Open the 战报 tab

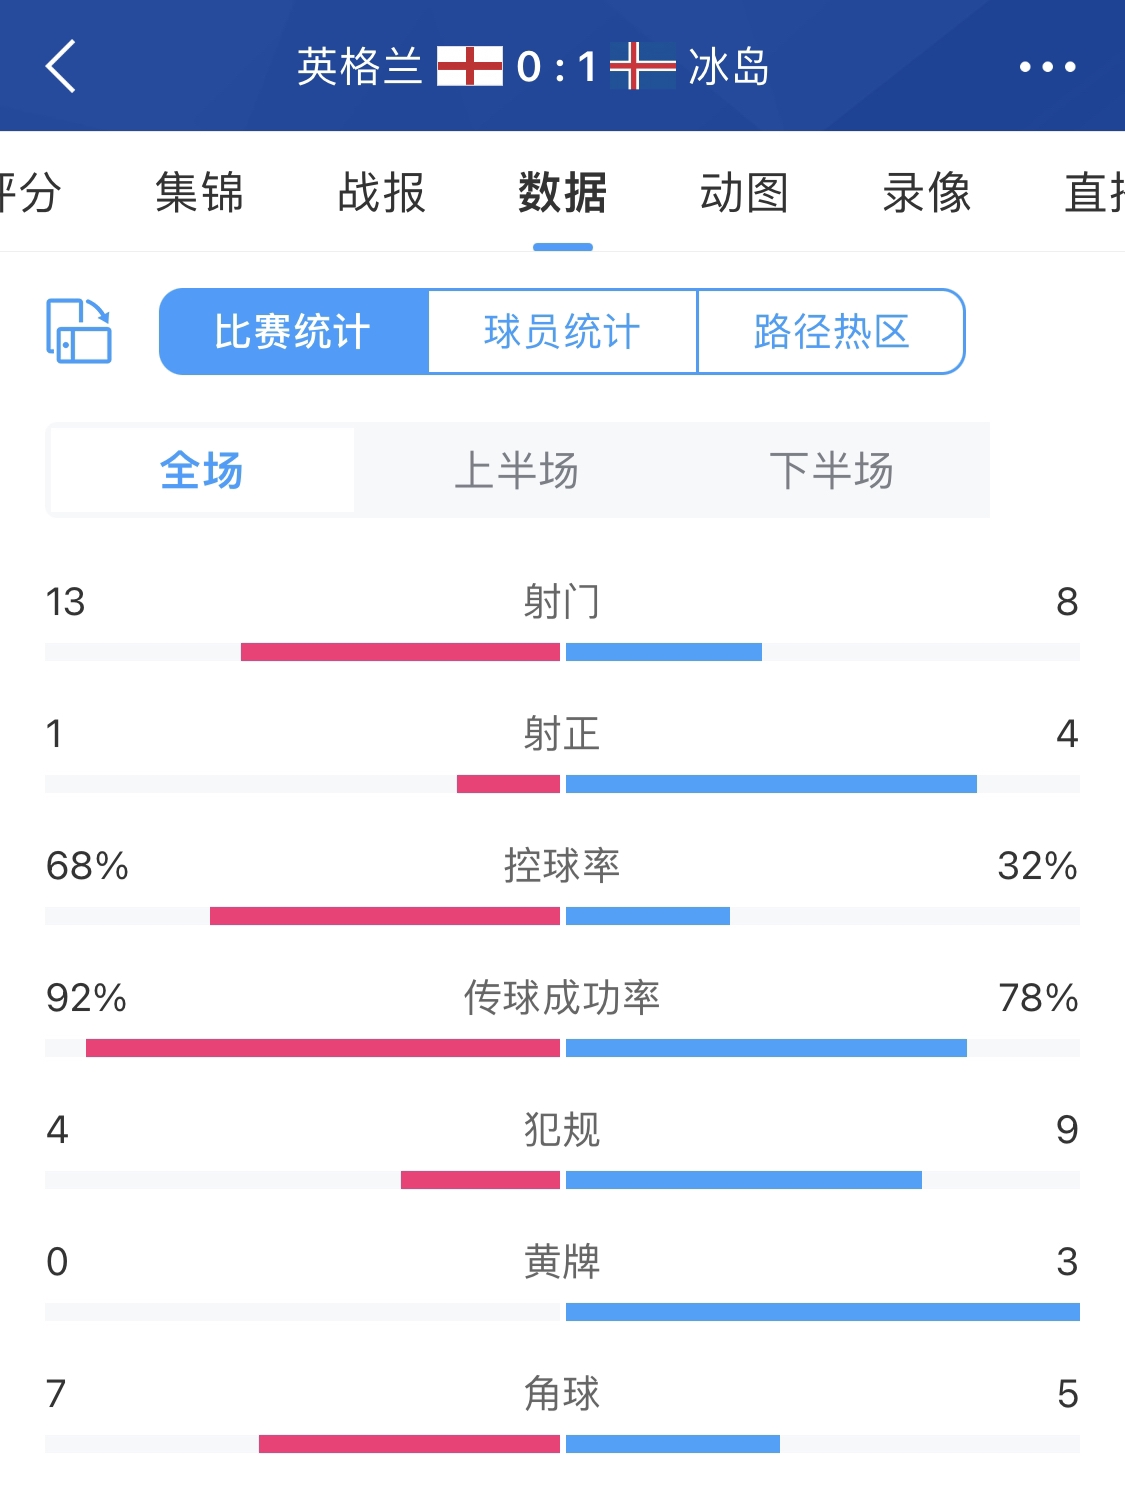381,192
